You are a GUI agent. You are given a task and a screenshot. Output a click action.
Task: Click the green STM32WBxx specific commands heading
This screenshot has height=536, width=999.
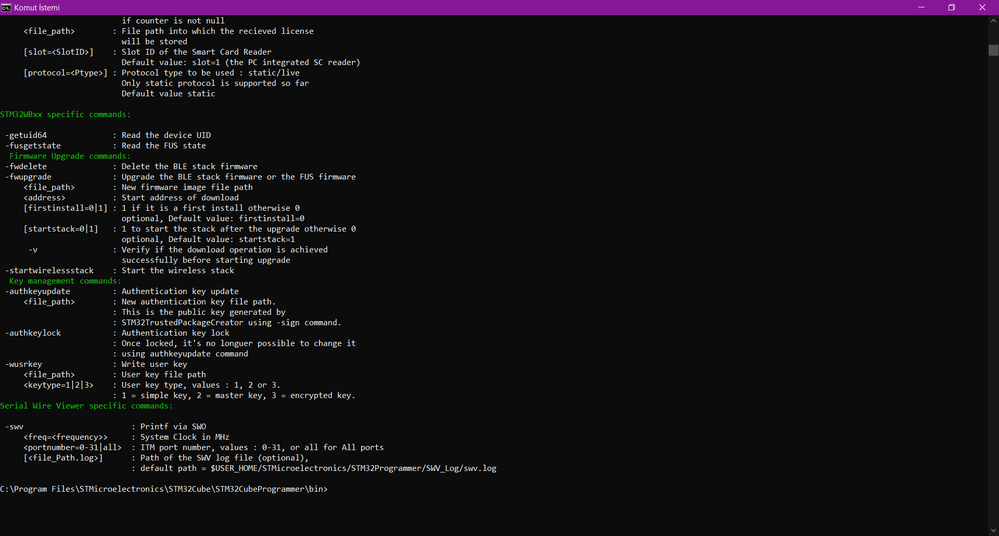pos(65,114)
